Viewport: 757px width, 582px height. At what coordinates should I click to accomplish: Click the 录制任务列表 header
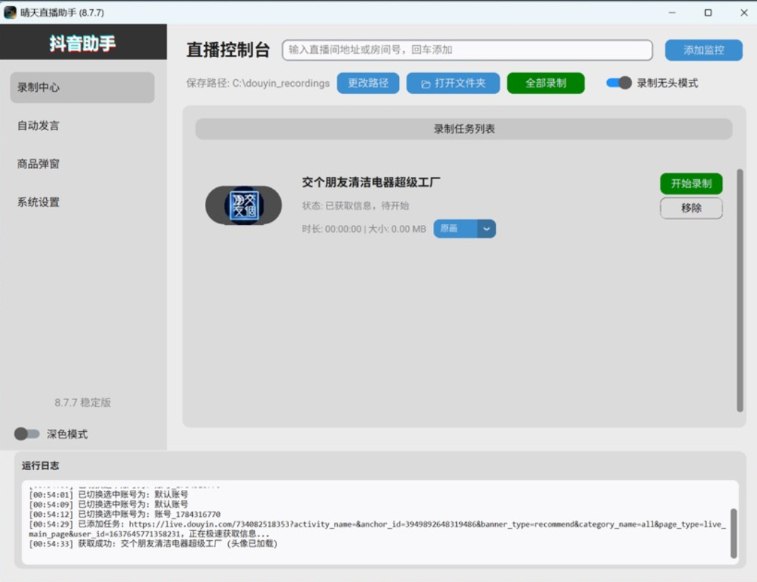[x=463, y=129]
